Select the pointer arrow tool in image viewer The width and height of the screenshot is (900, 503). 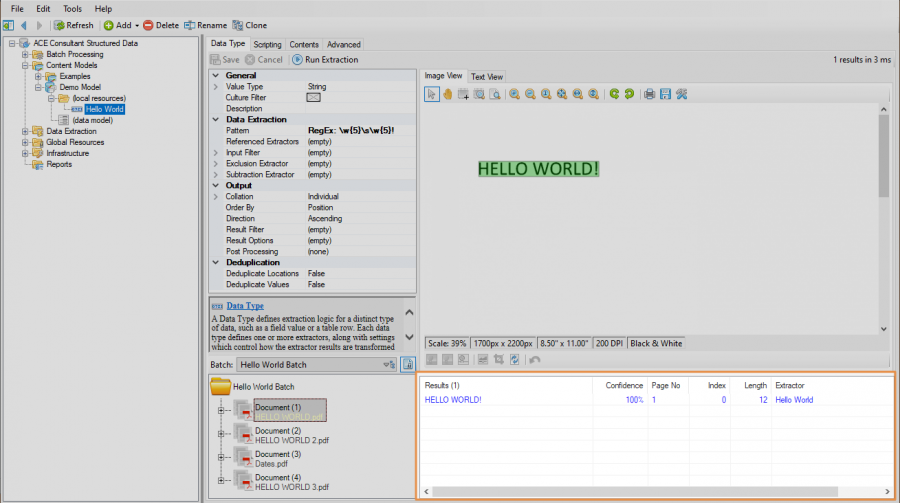coord(432,94)
